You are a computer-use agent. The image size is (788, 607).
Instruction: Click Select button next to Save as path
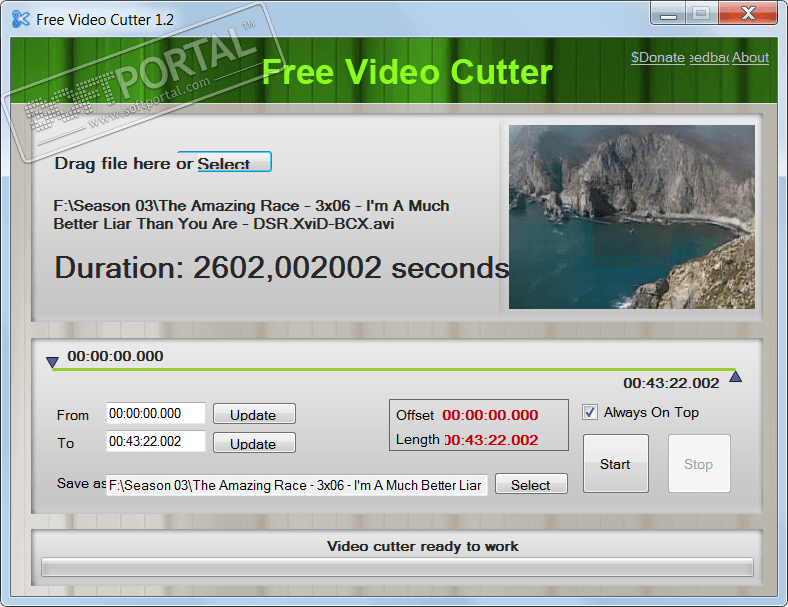tap(531, 484)
